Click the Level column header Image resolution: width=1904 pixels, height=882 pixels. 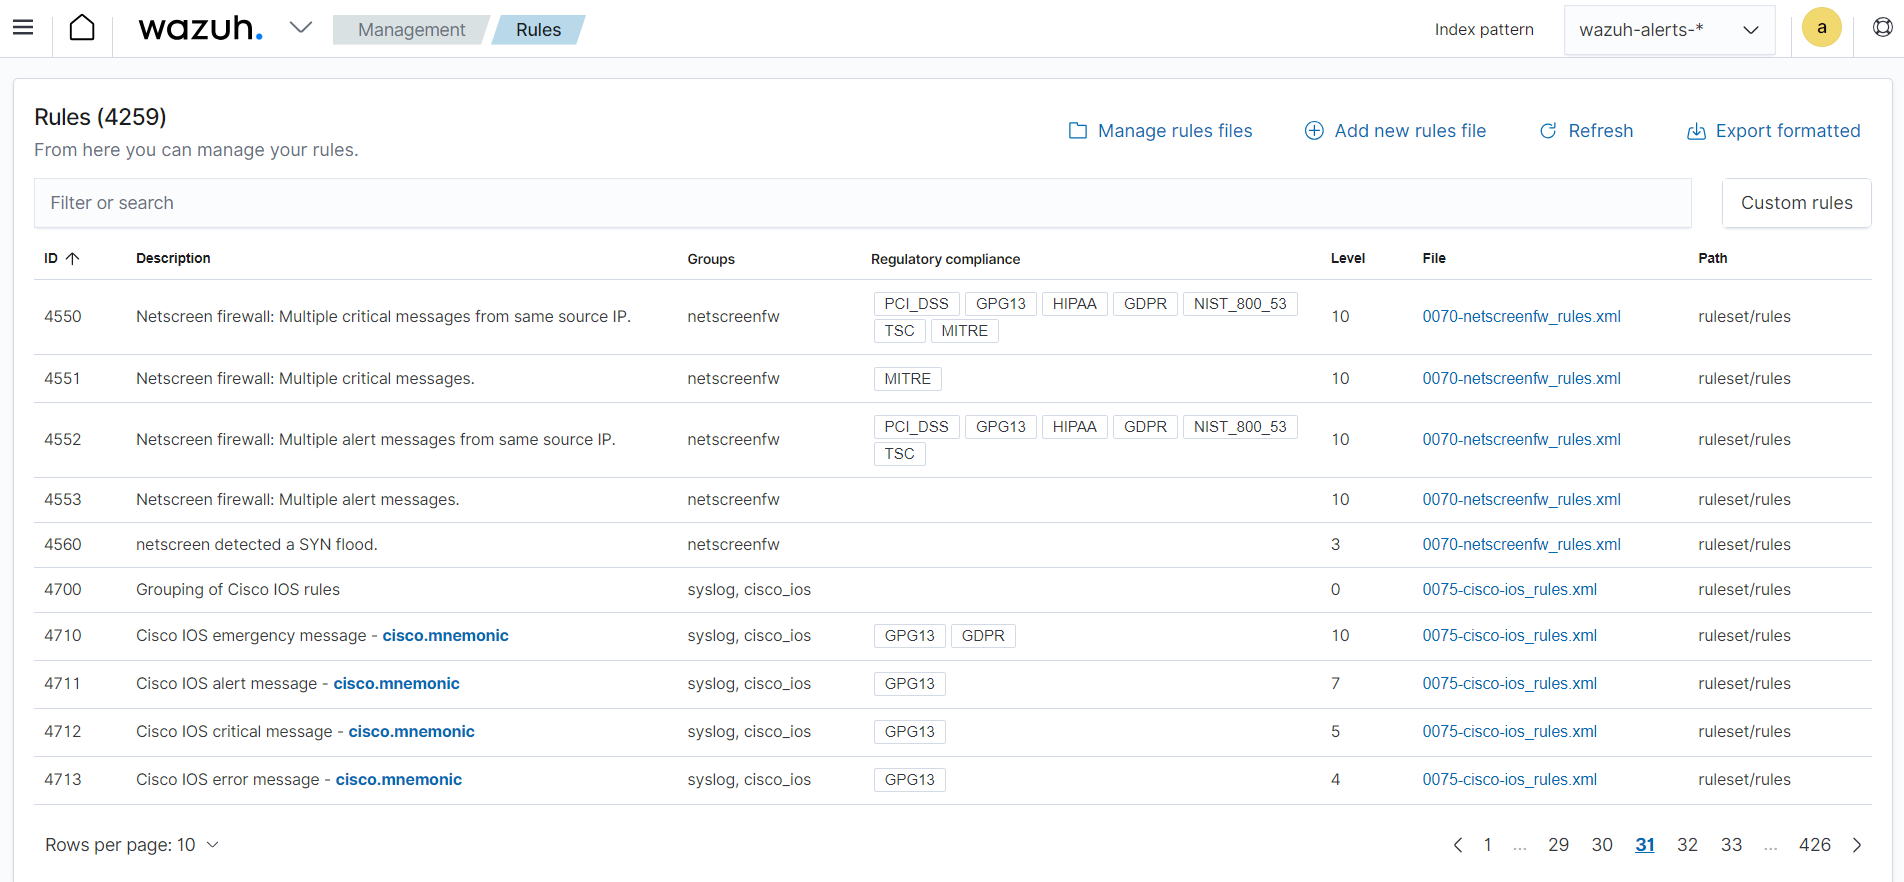coord(1347,258)
